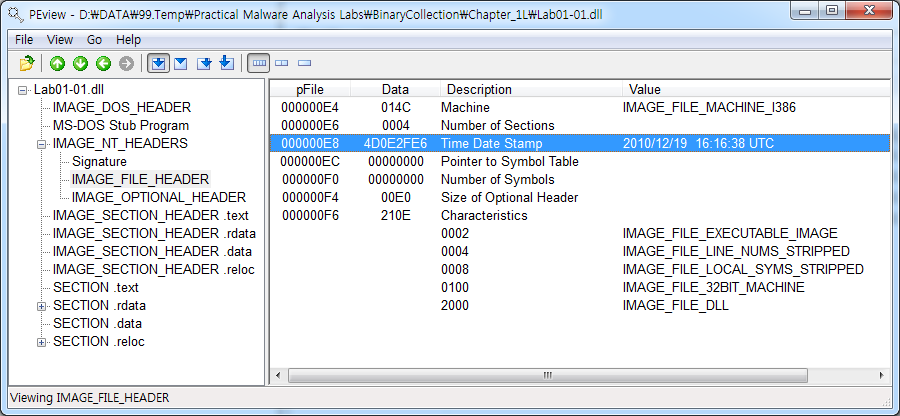Open the Go menu

click(x=94, y=40)
